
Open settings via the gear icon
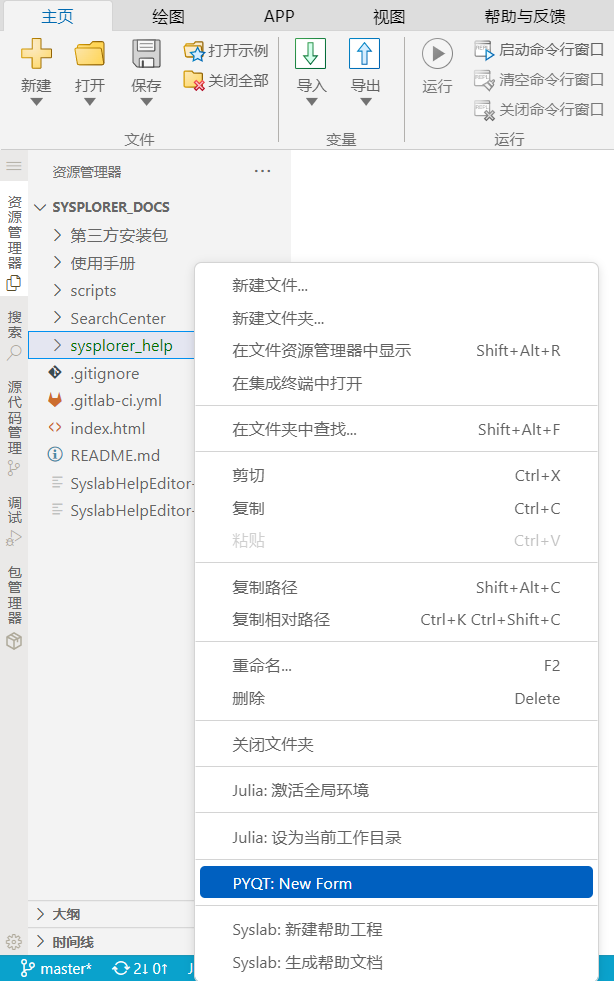[14, 941]
